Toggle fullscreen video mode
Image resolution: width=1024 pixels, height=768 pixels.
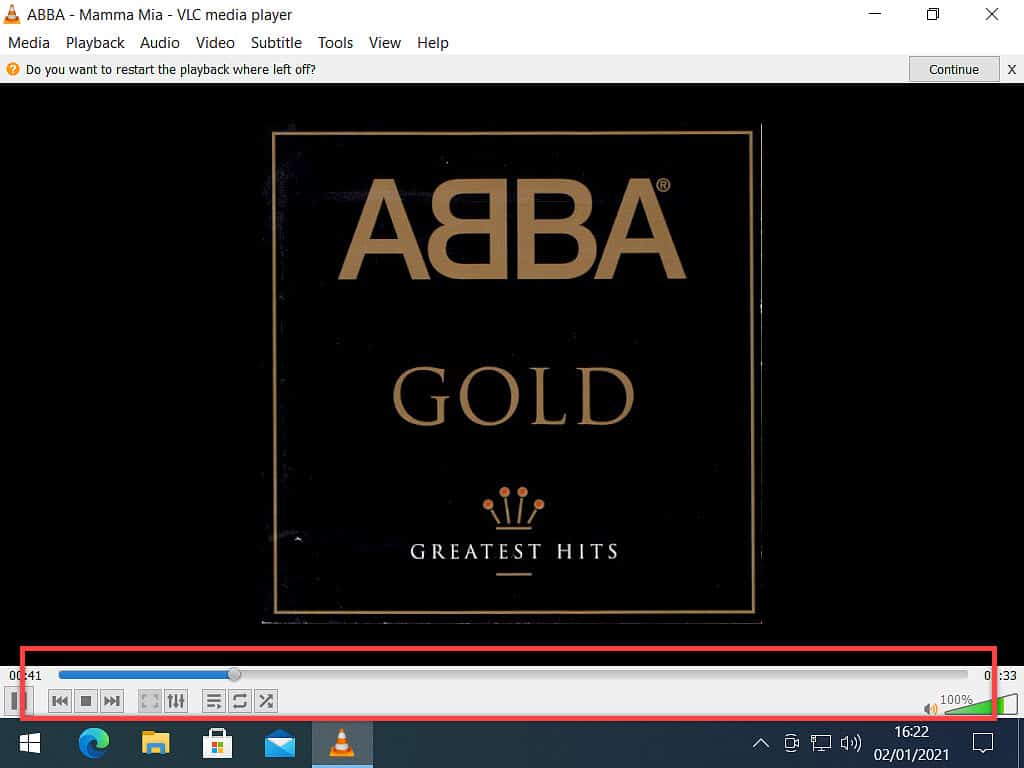coord(149,701)
